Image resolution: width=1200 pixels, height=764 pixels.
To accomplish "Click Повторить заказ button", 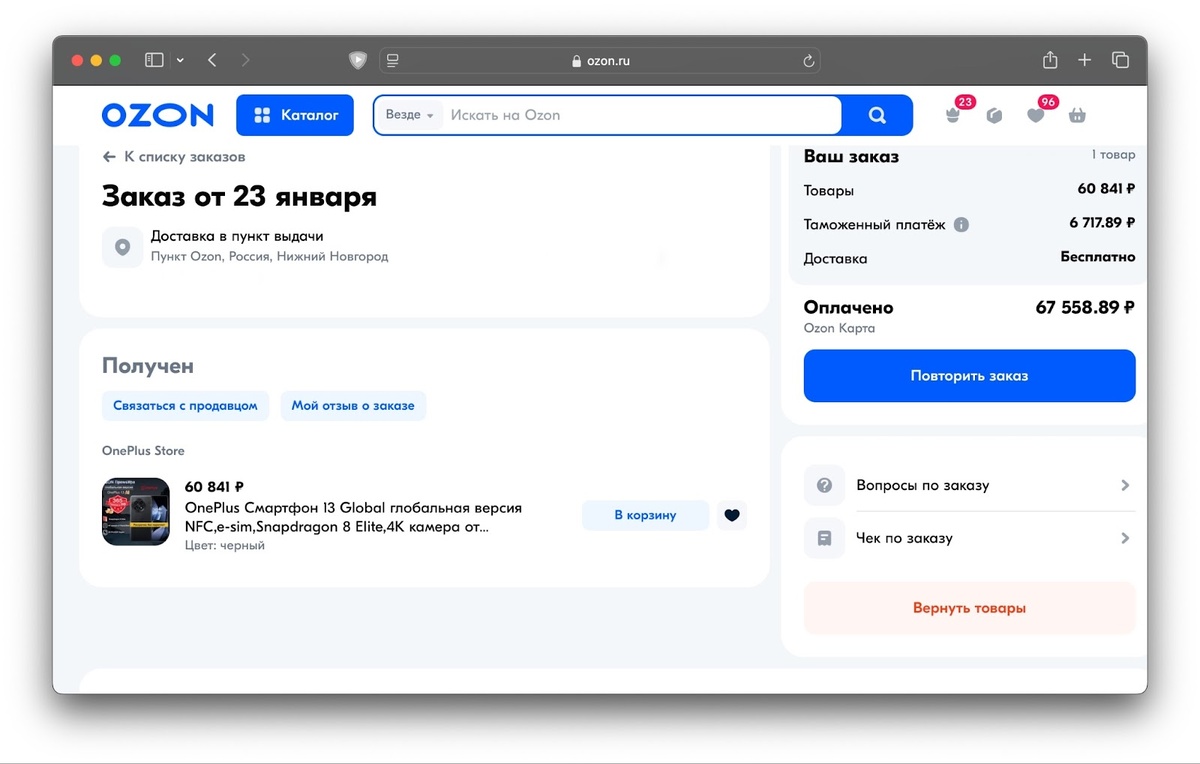I will [x=969, y=376].
